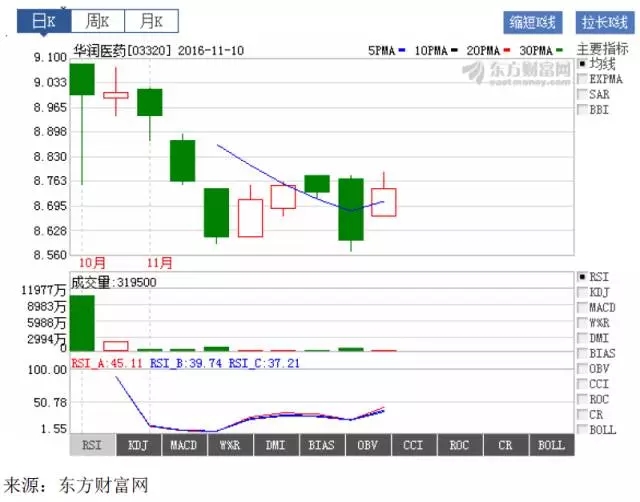Click the 50.78 RSI axis label
This screenshot has width=640, height=502.
click(x=50, y=403)
